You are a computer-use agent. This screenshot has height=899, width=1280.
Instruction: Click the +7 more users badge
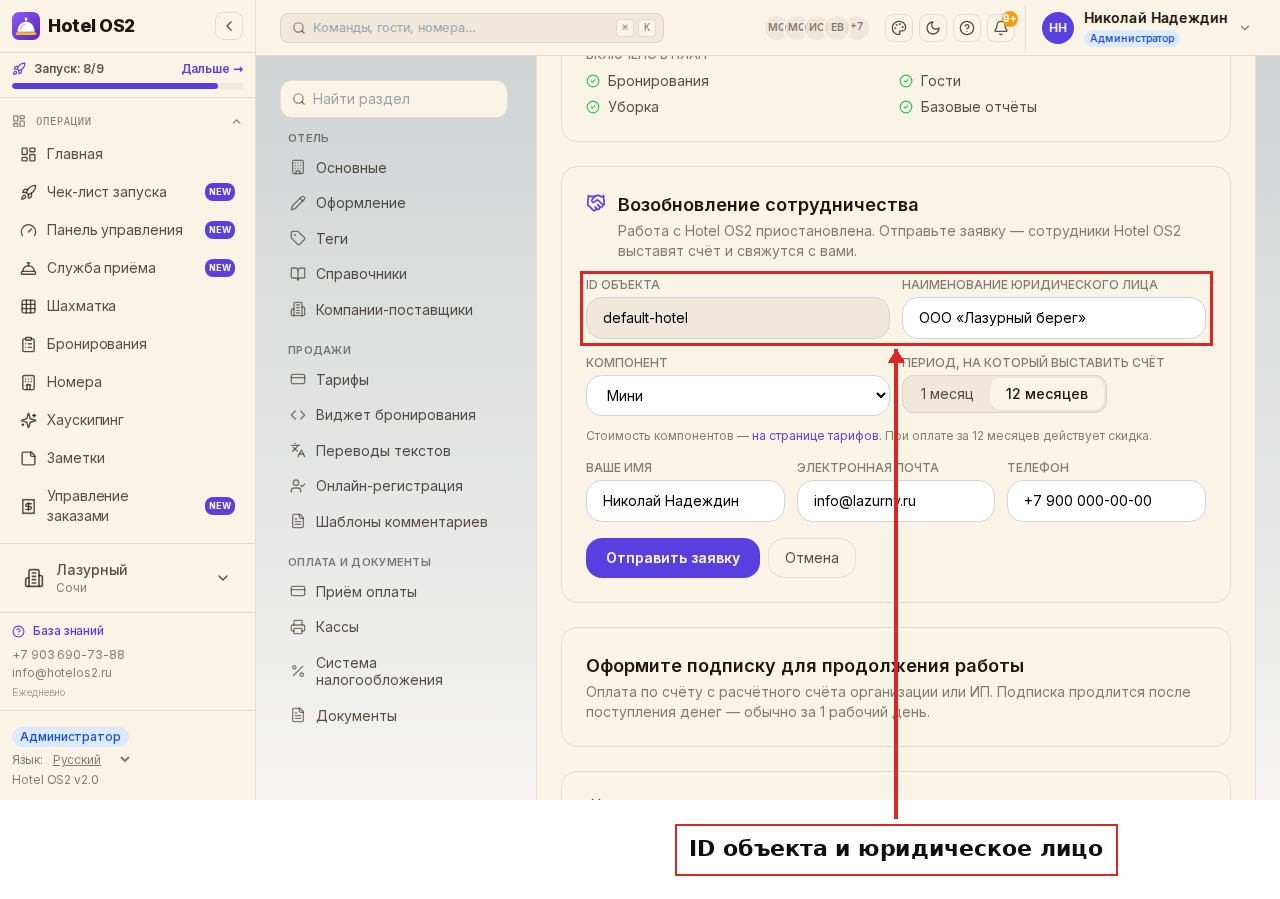[x=857, y=27]
